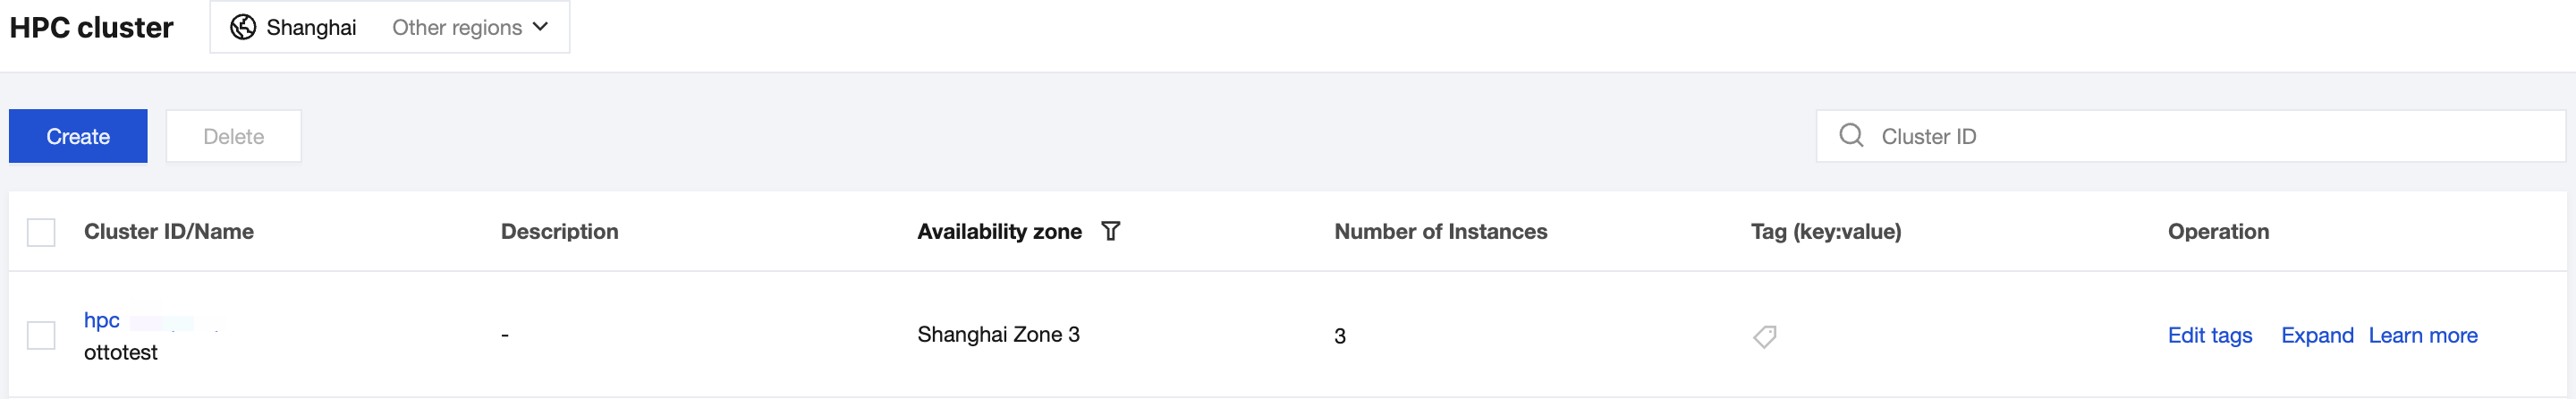Viewport: 2576px width, 399px height.
Task: Tick the select-all clusters checkbox
Action: coord(41,233)
